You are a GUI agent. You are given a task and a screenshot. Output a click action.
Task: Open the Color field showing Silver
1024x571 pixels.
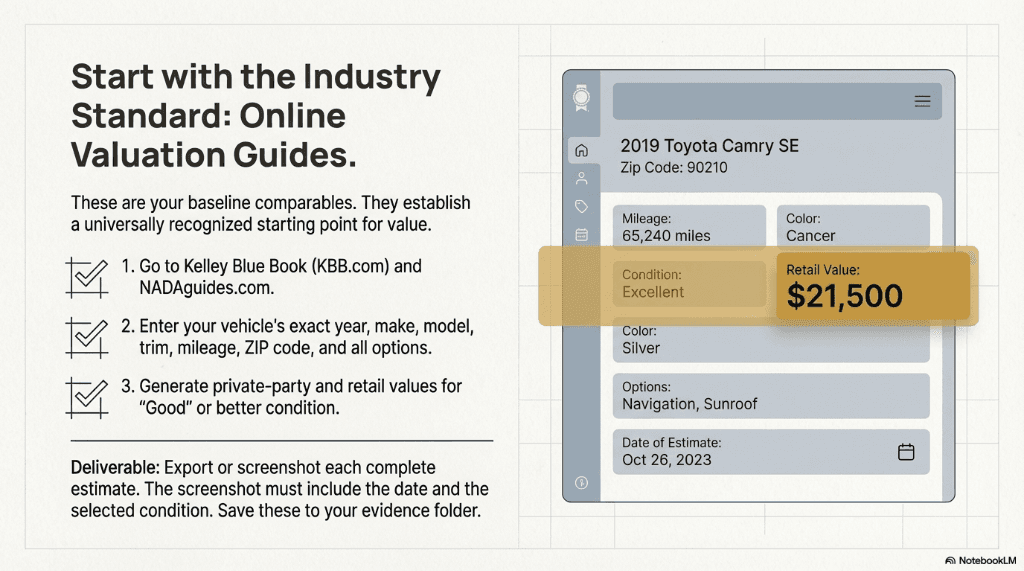click(x=770, y=340)
